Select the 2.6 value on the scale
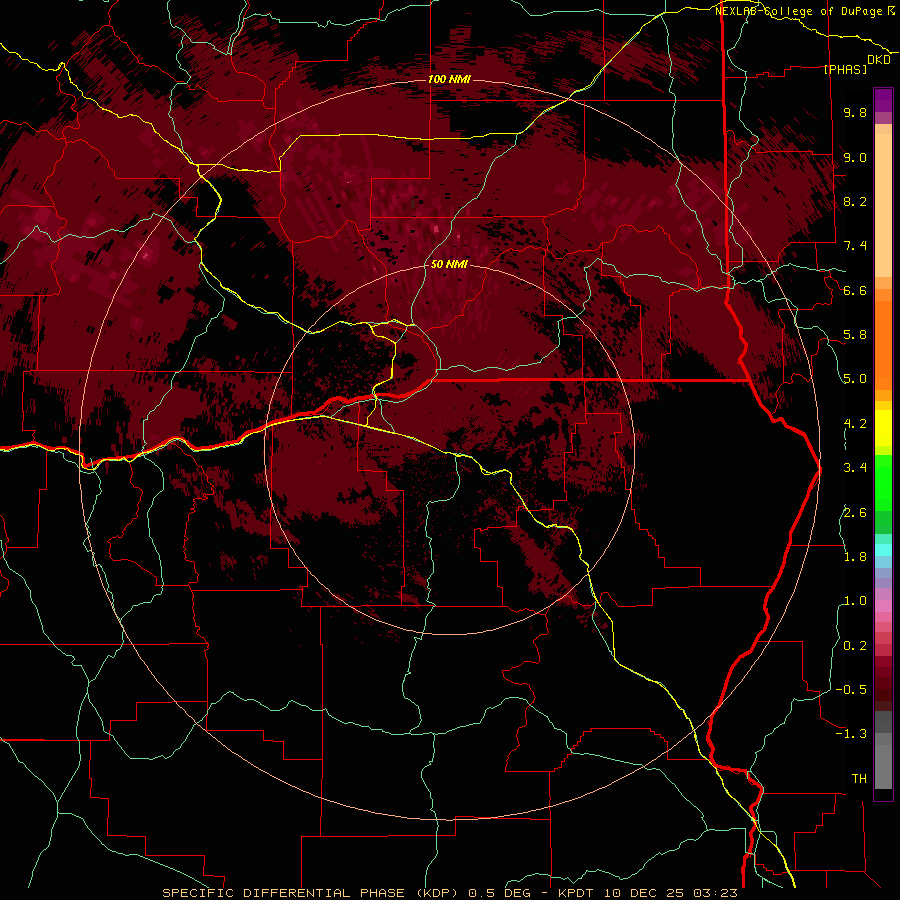 click(855, 513)
